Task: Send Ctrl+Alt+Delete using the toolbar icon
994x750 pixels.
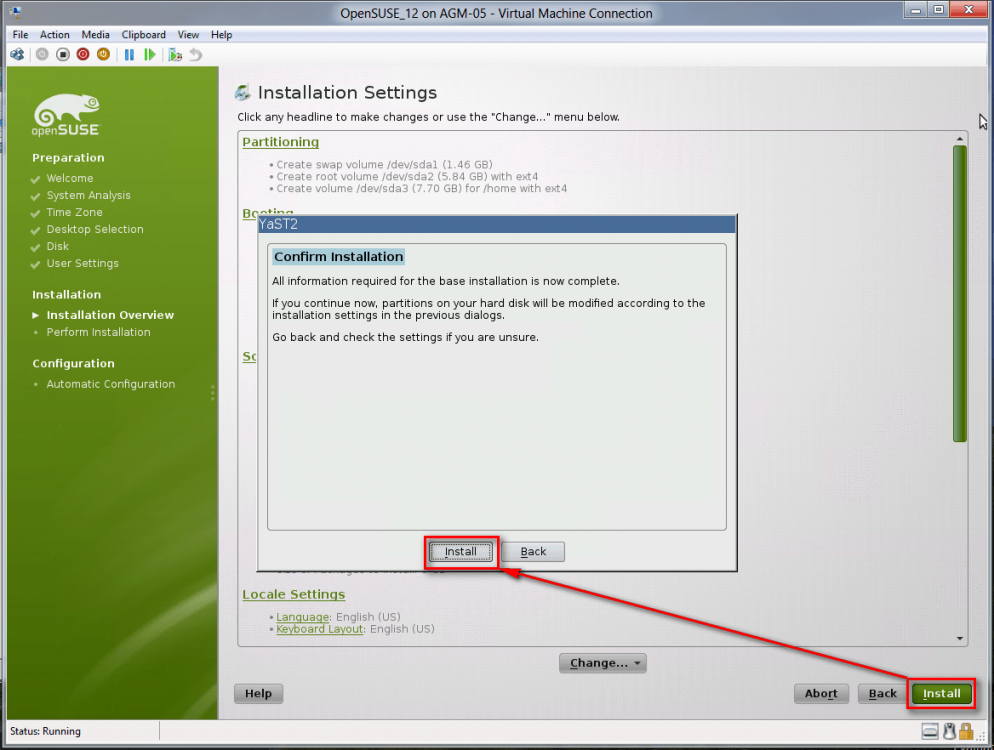Action: 17,55
